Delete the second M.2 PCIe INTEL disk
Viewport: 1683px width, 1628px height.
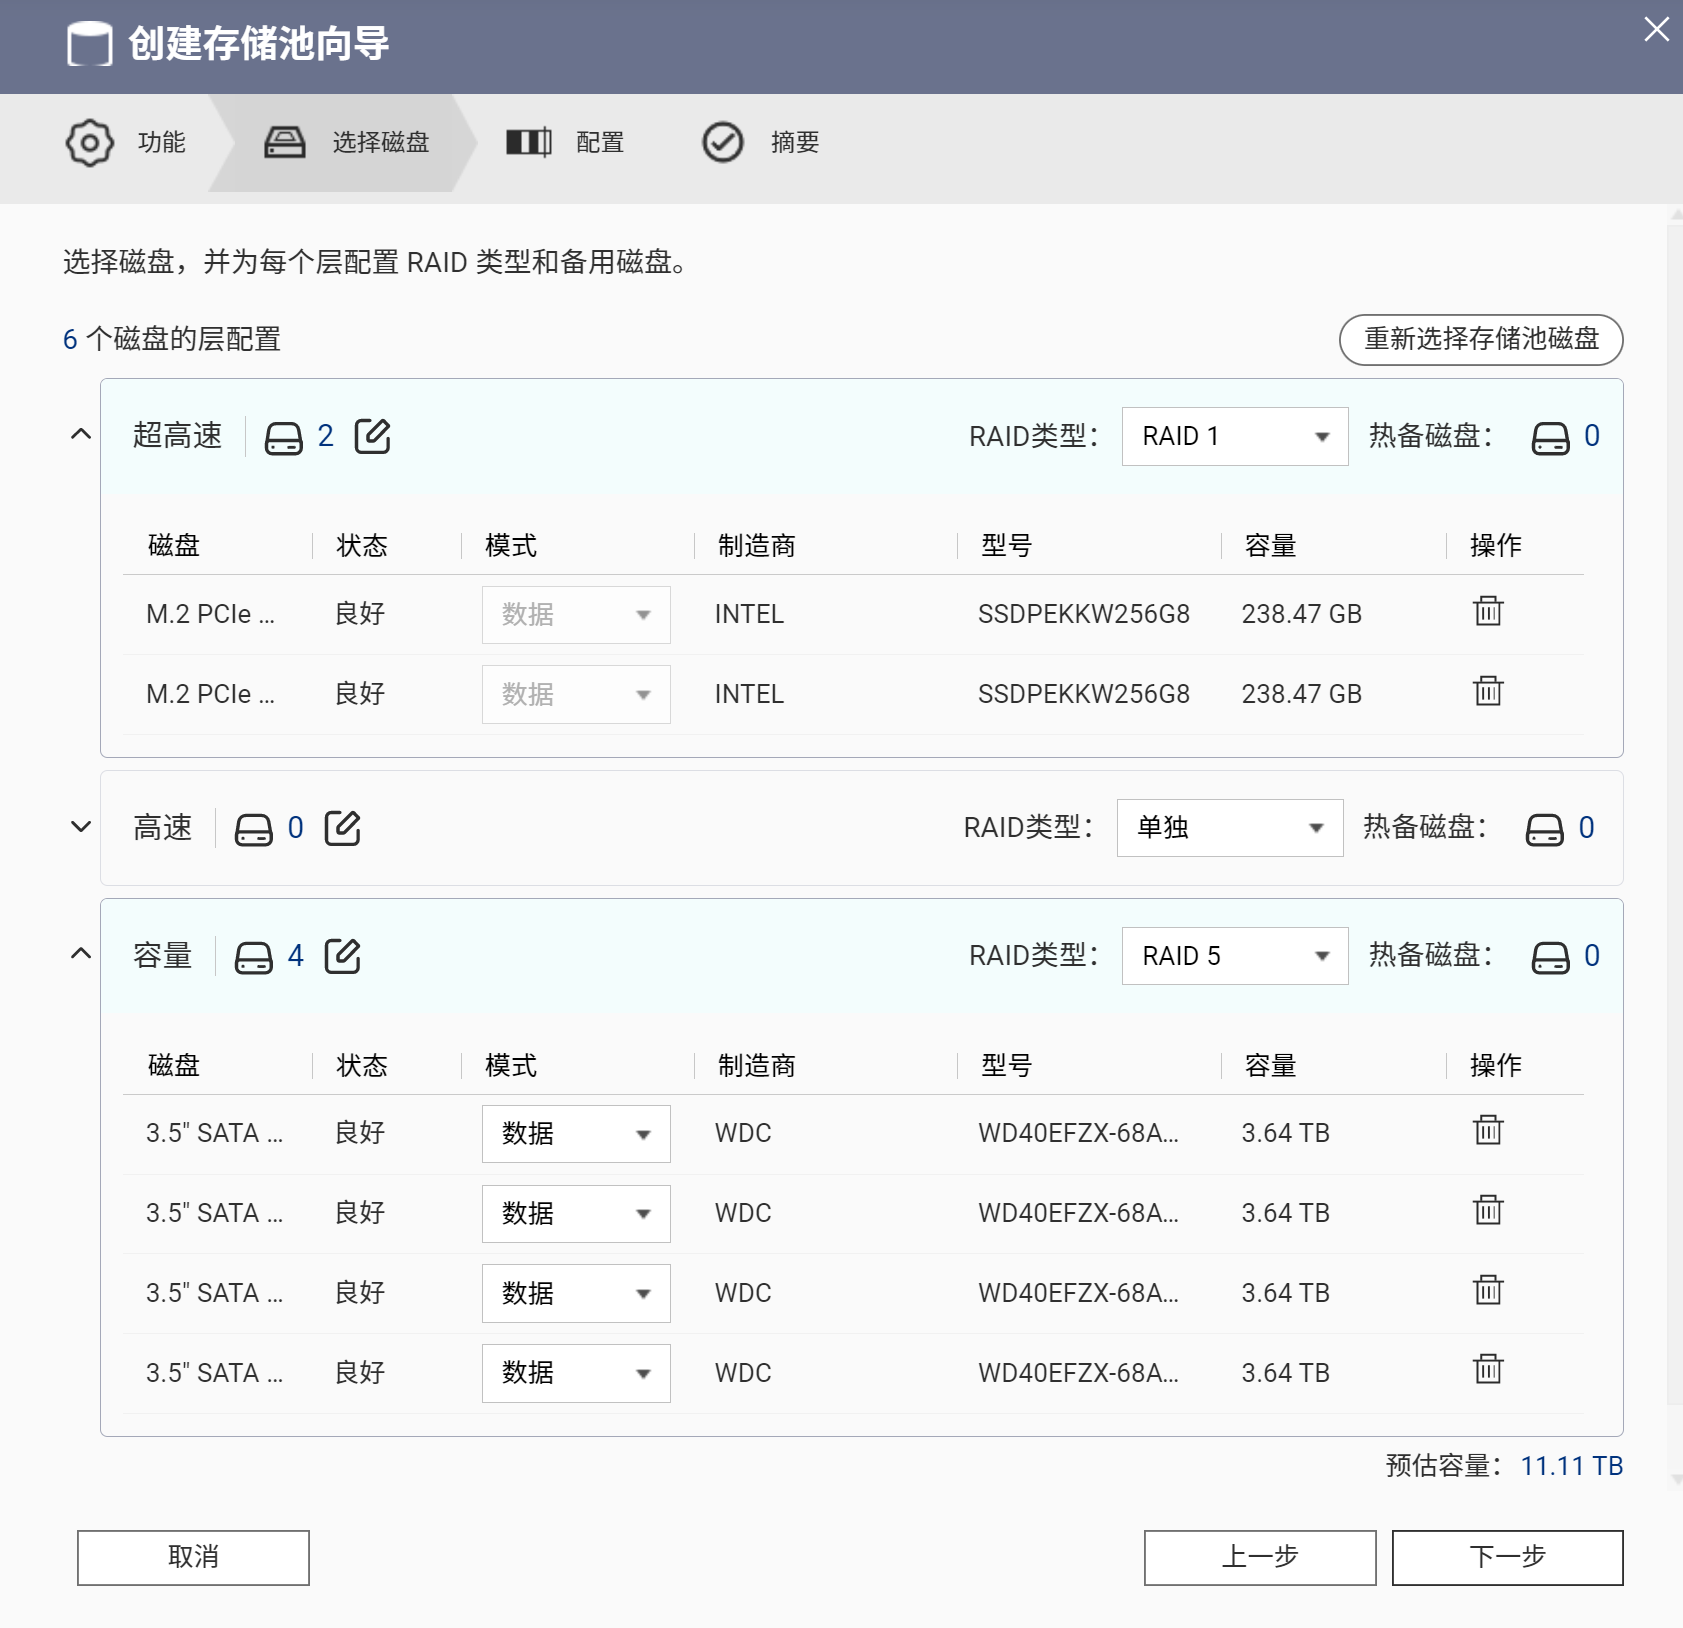[1488, 691]
